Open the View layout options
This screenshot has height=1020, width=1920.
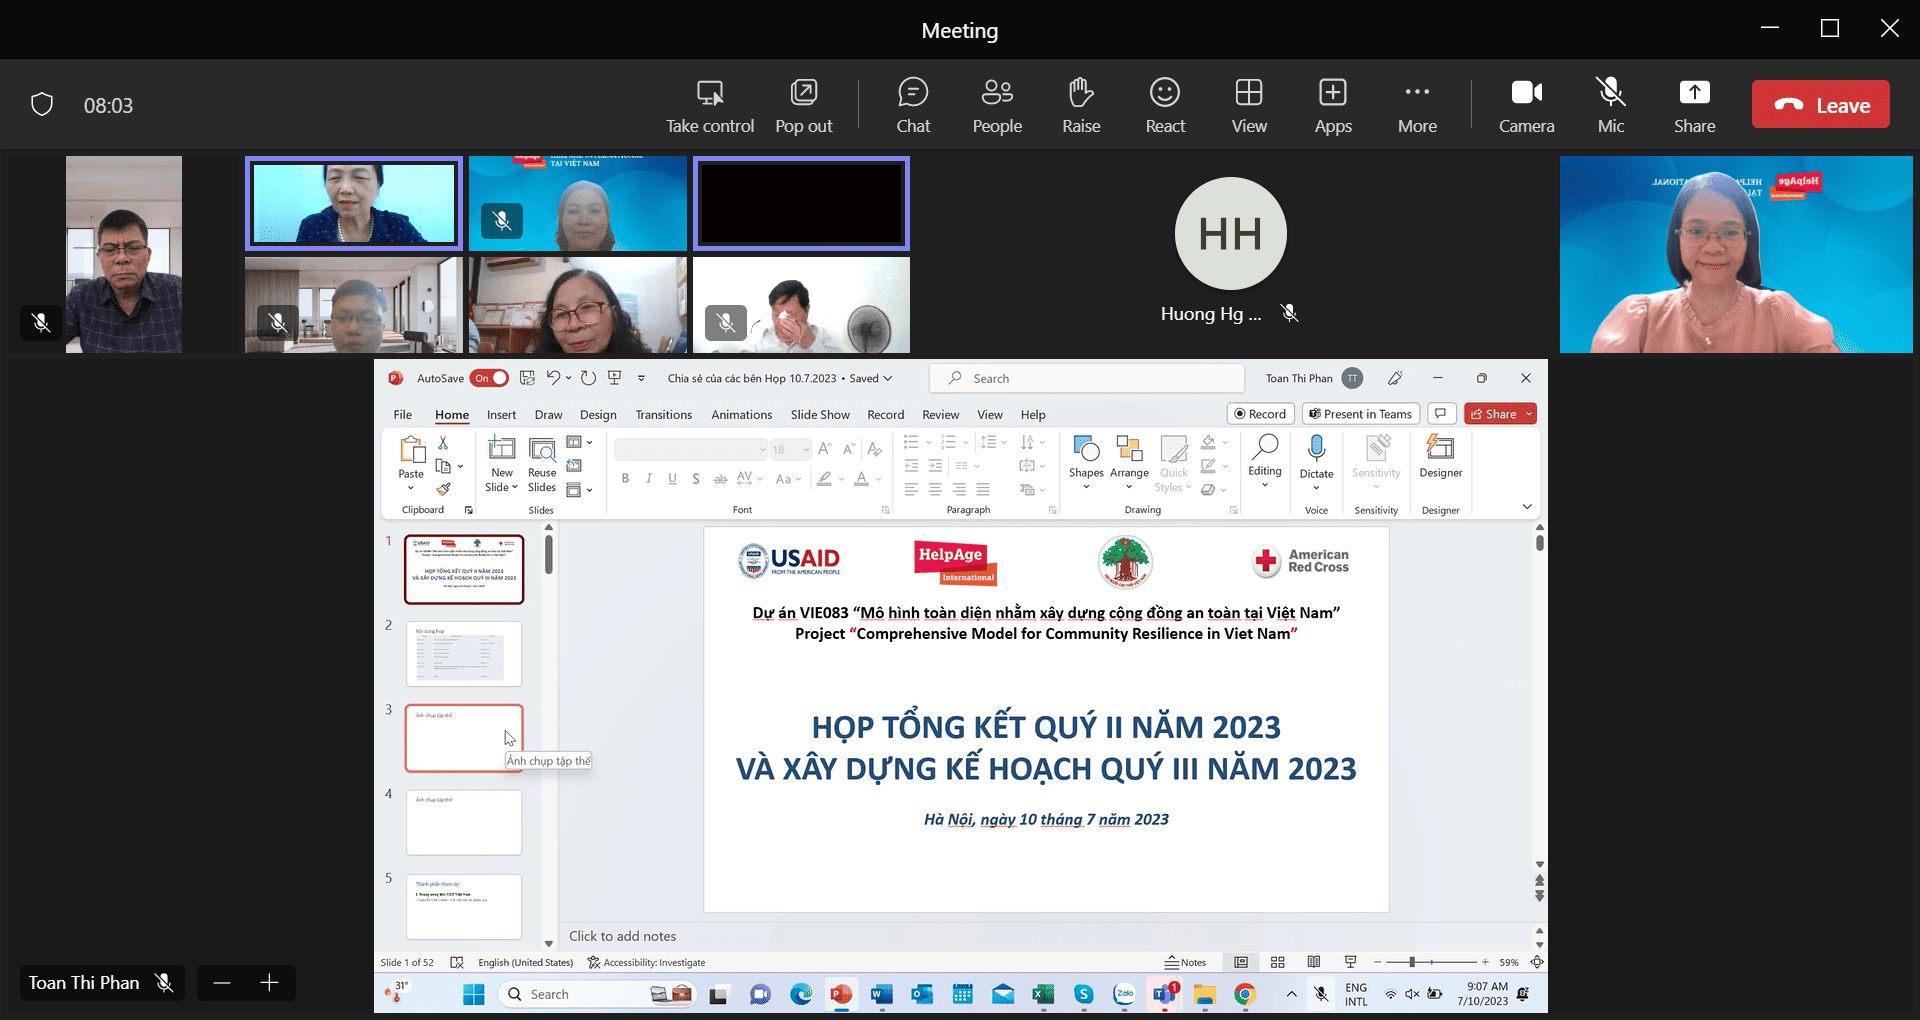(1249, 105)
